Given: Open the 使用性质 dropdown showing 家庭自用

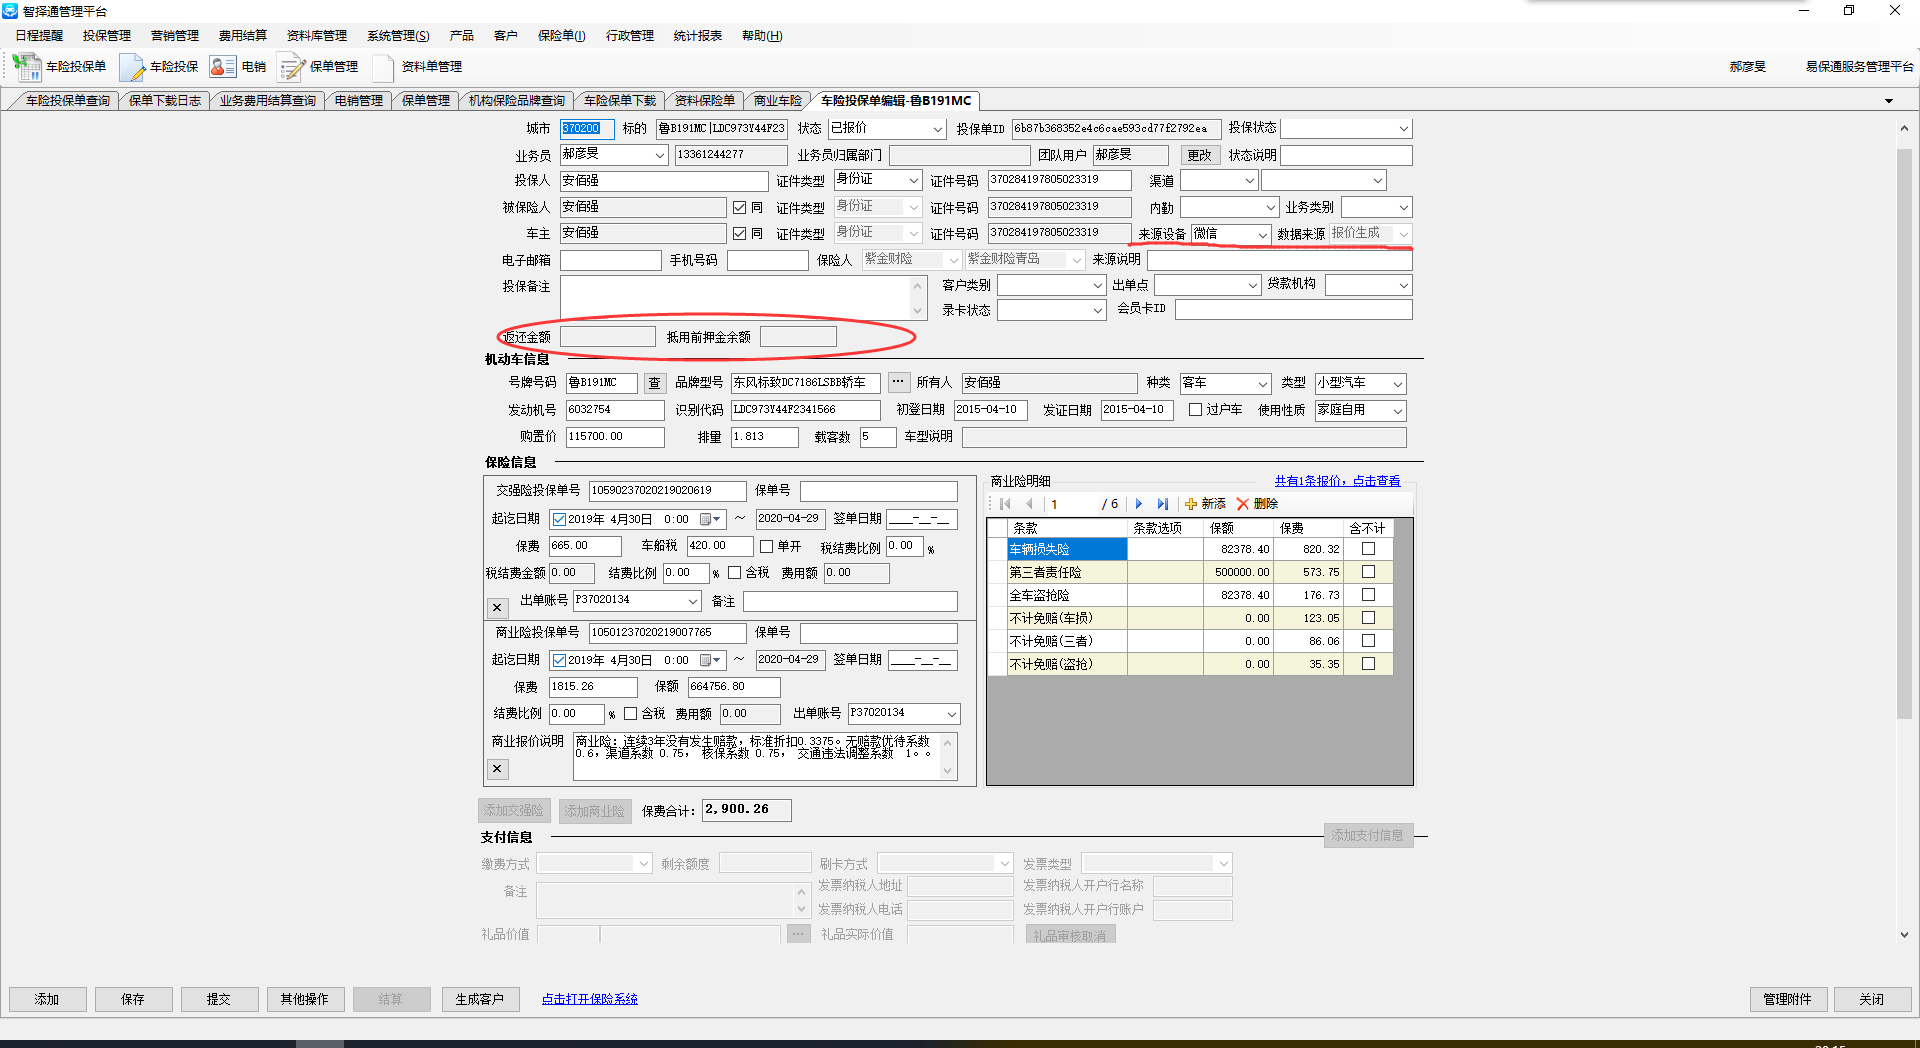Looking at the screenshot, I should tap(1397, 411).
